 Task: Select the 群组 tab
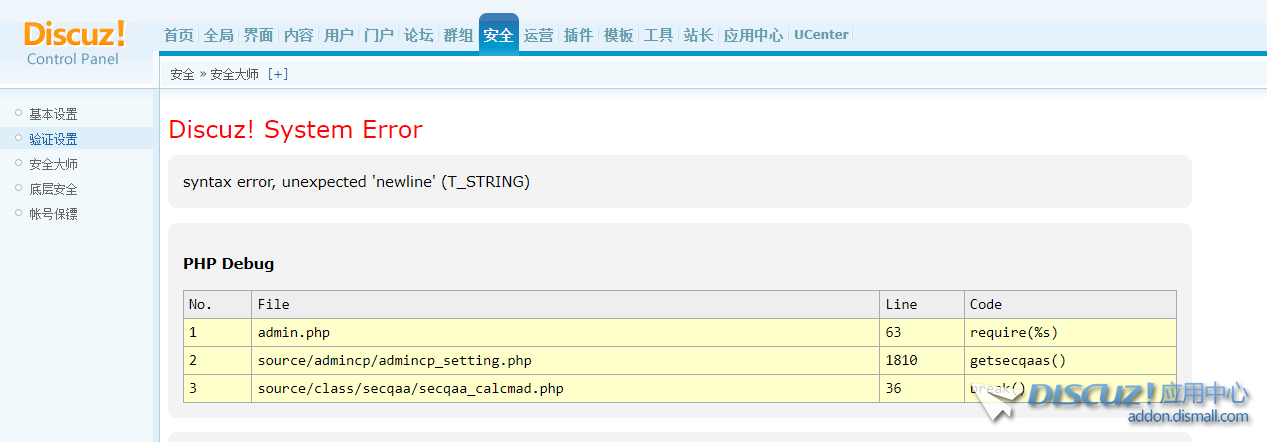[x=458, y=35]
